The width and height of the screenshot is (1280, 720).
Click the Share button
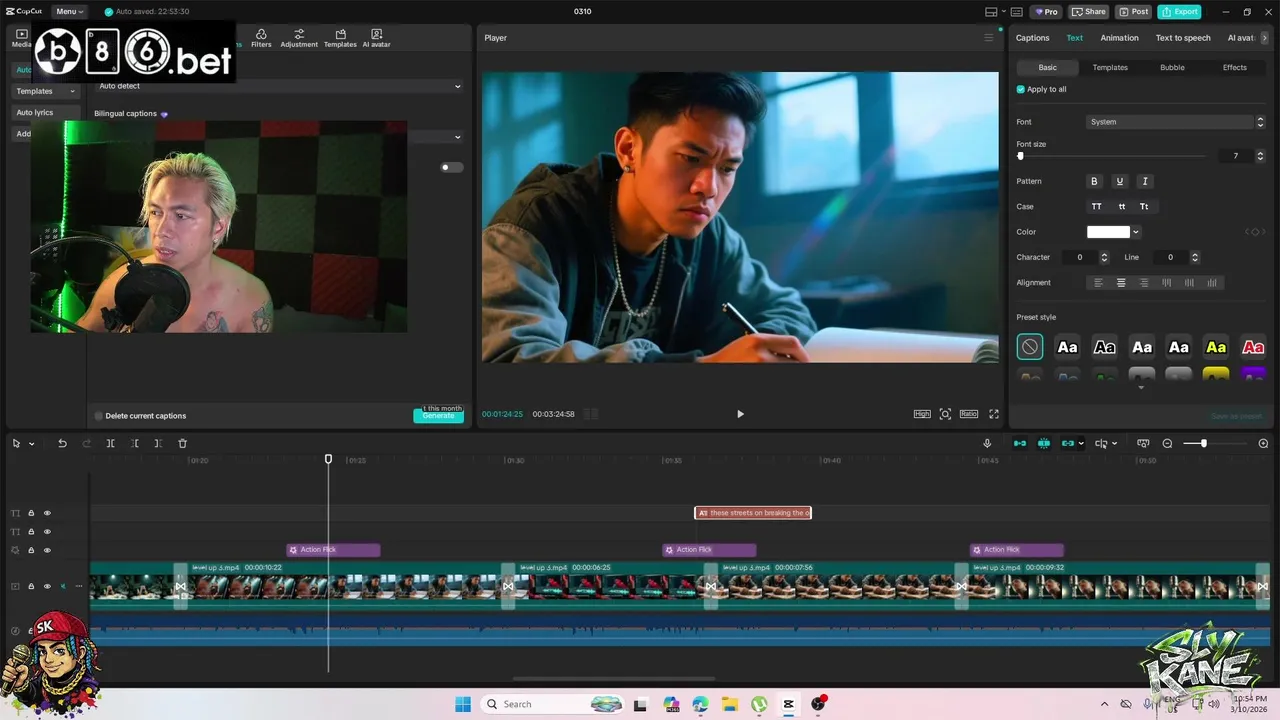point(1089,12)
